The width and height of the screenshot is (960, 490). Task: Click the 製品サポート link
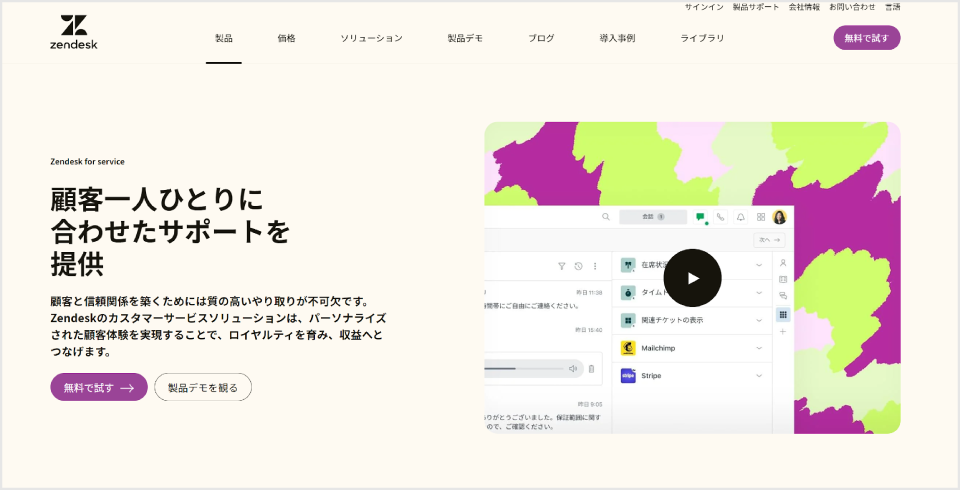coord(756,7)
